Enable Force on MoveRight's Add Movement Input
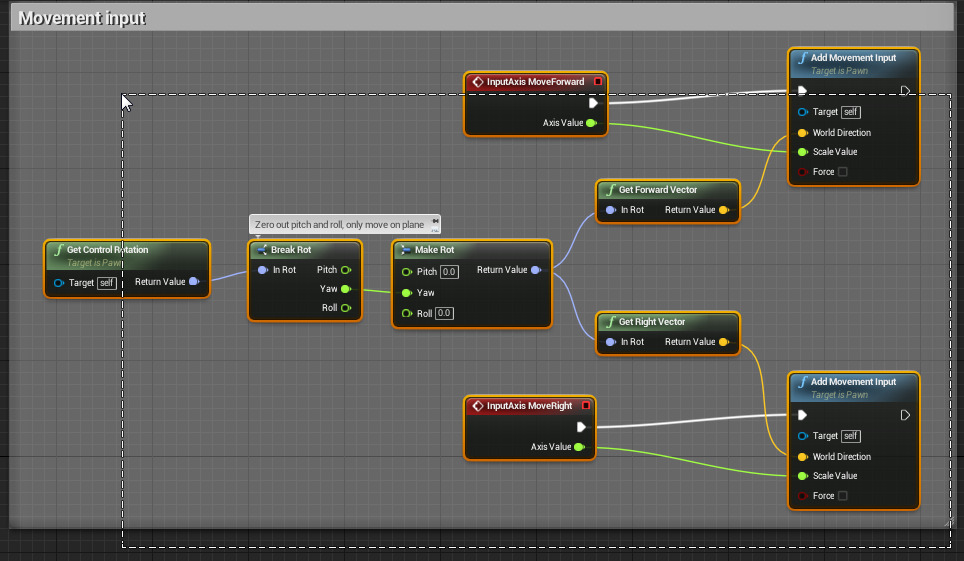This screenshot has height=561, width=964. (842, 496)
